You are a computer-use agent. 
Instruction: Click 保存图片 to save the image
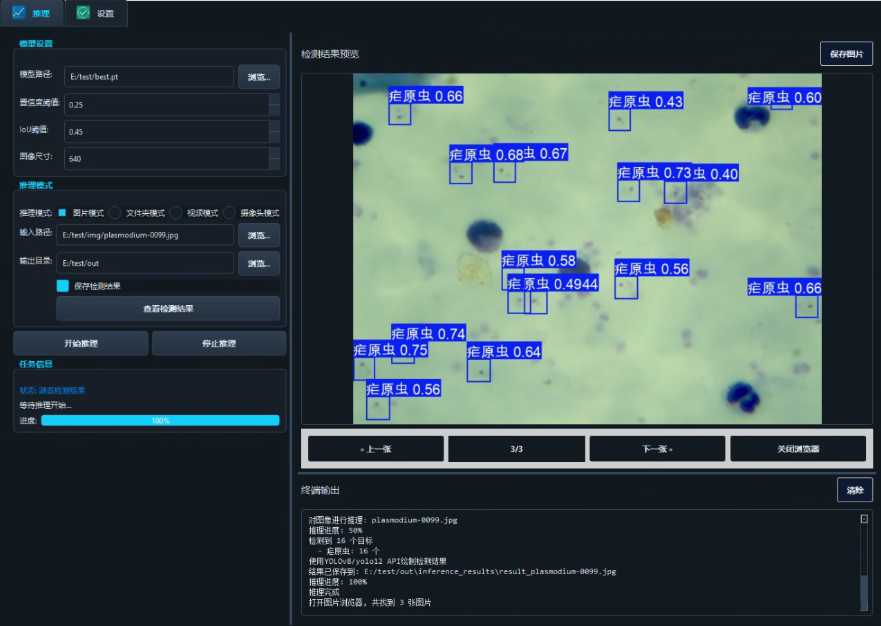pos(846,54)
